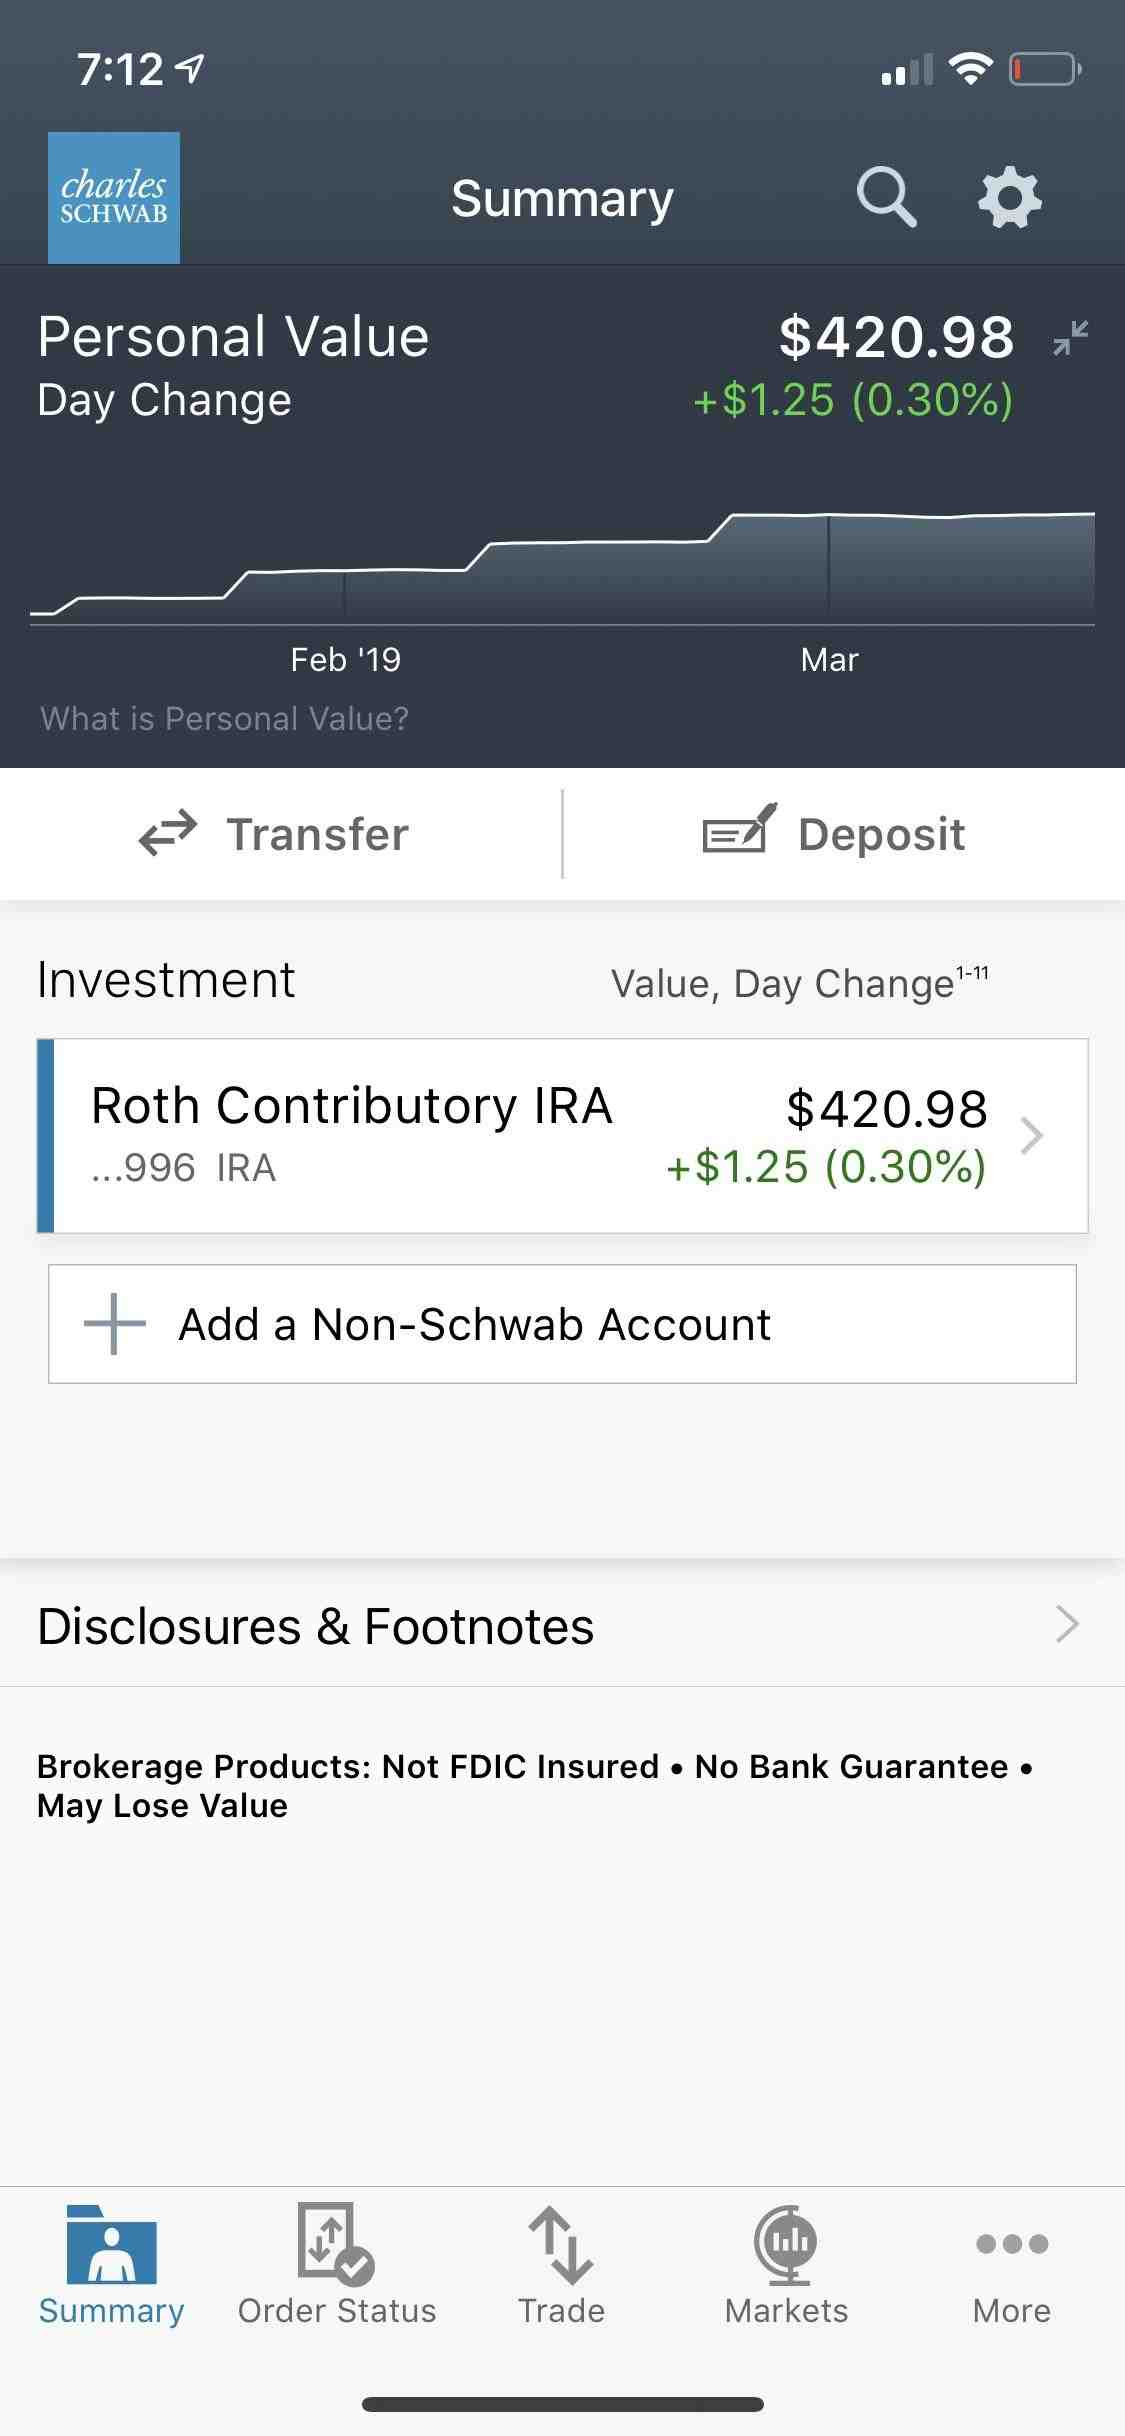Select the Summary folder tab icon
1125x2436 pixels.
tap(111, 2246)
